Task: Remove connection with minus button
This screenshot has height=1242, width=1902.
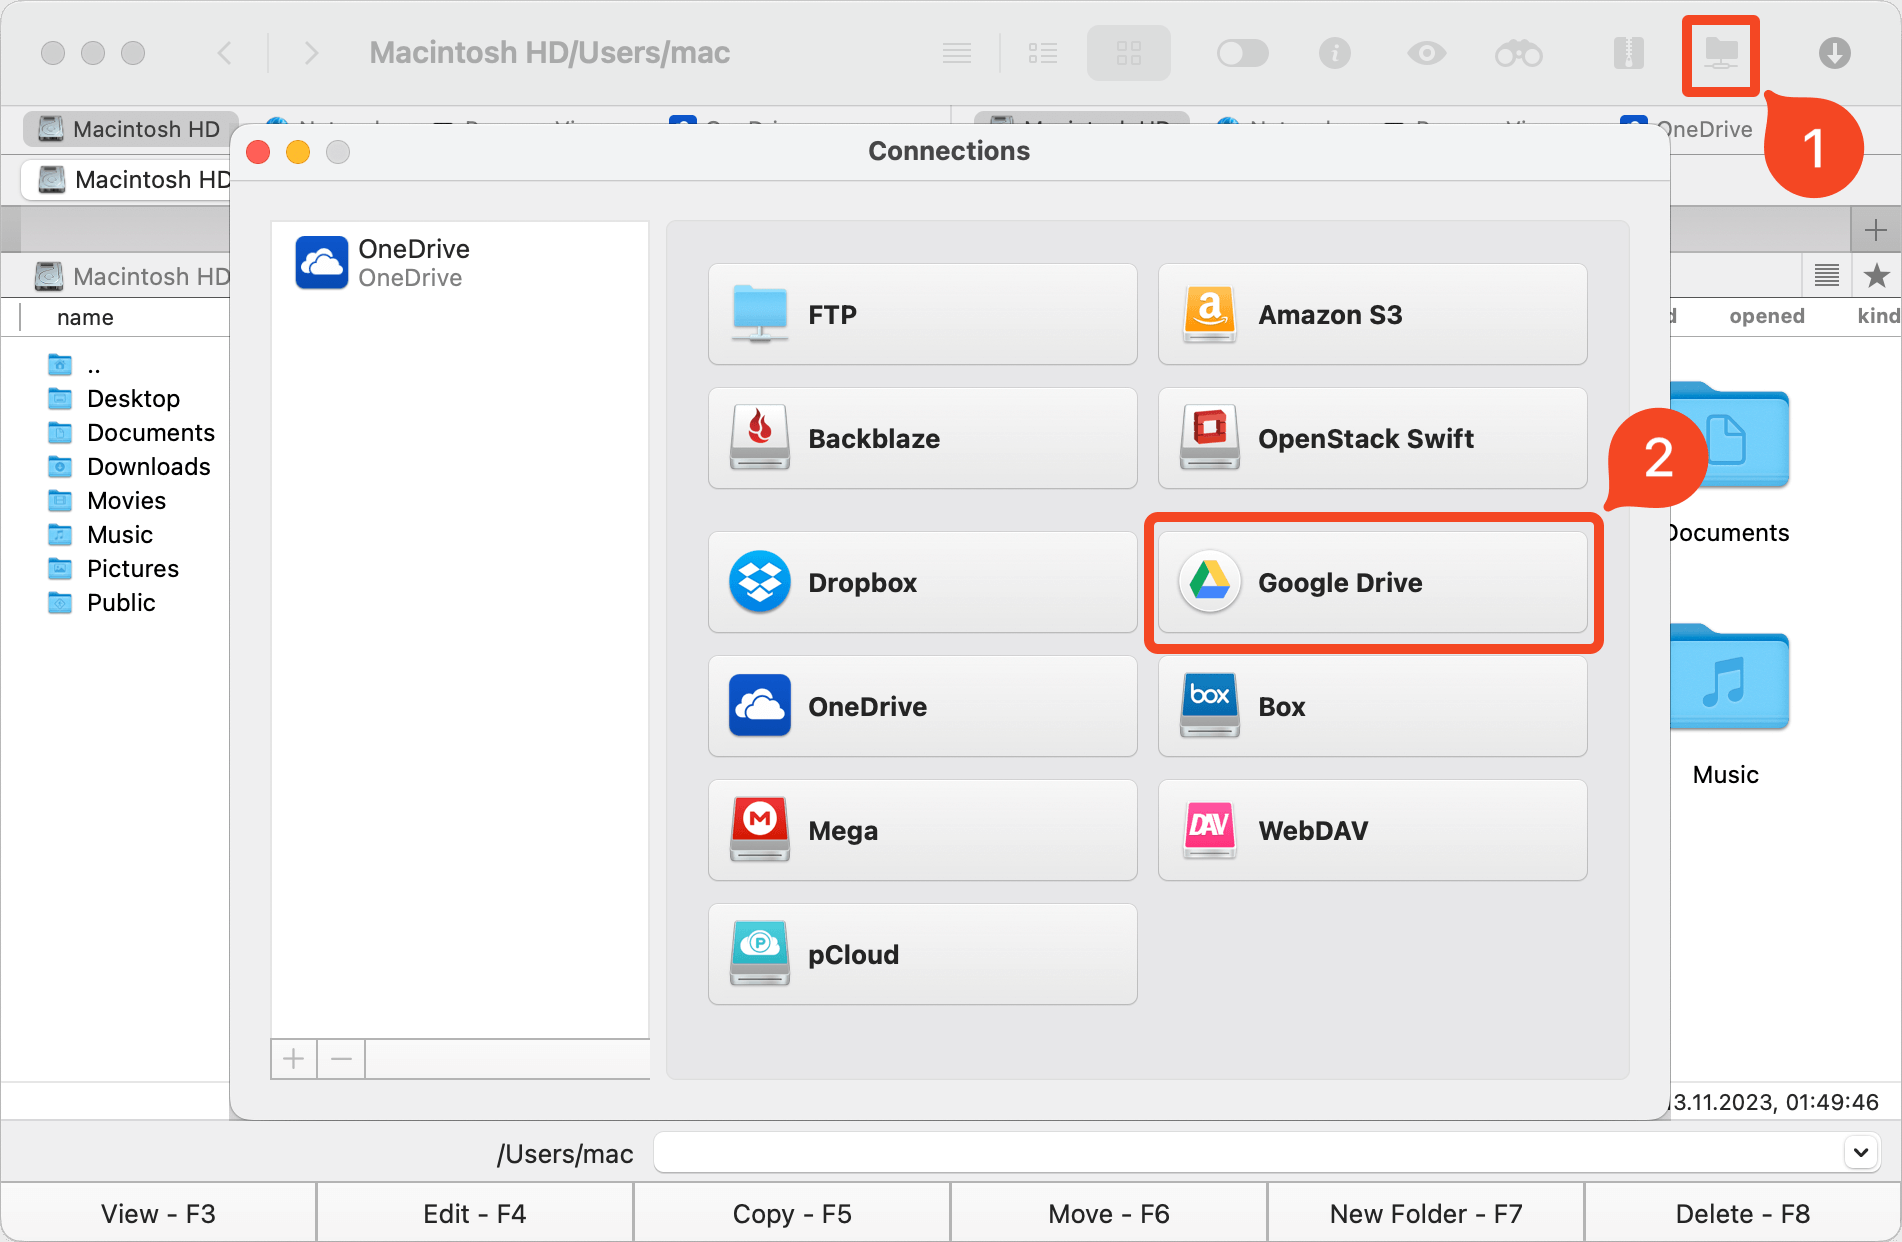Action: 341,1059
